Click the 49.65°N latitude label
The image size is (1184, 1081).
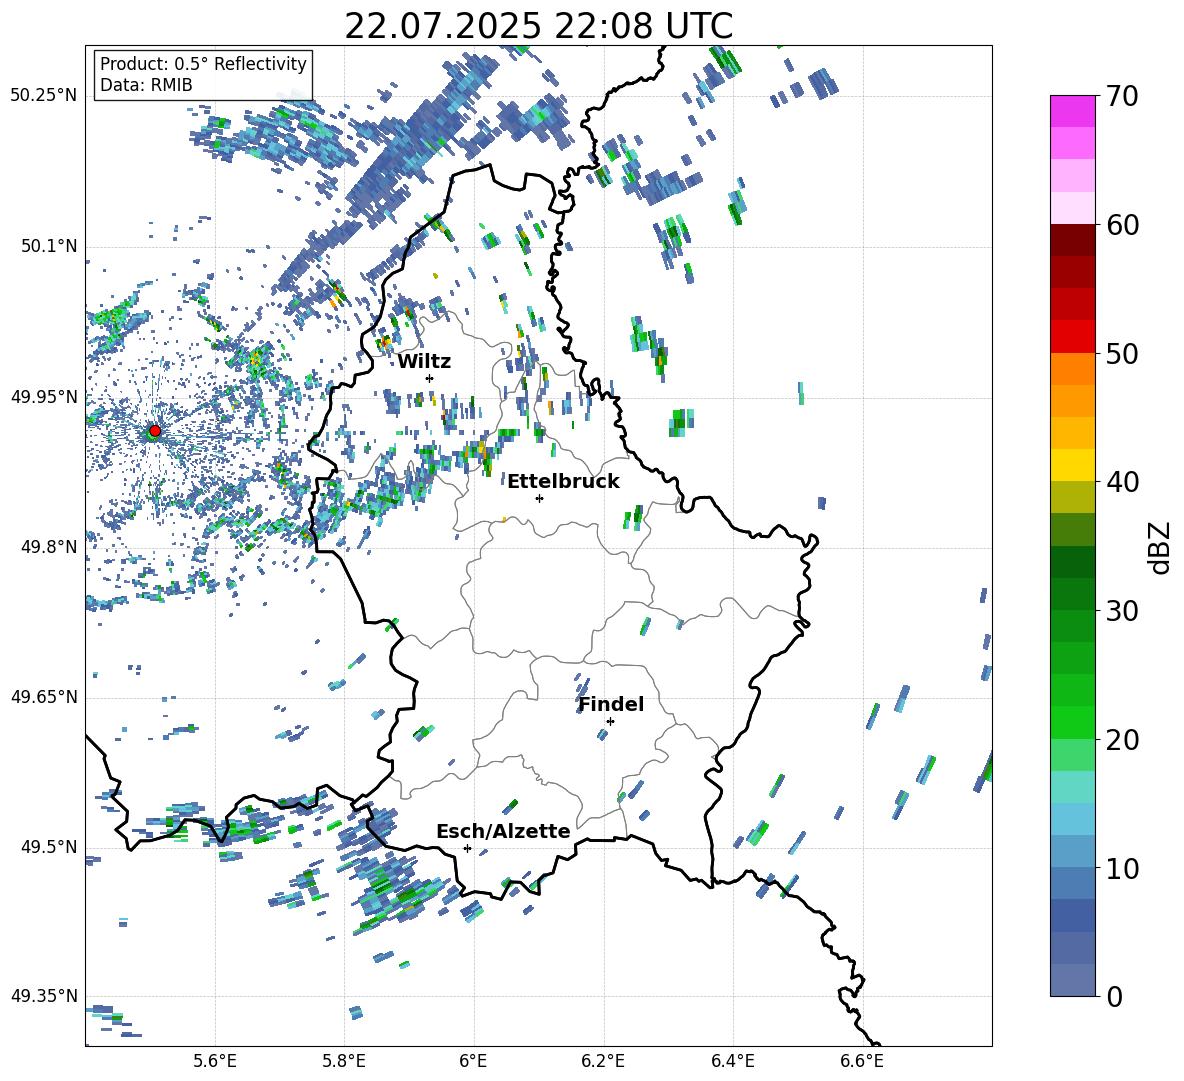(44, 697)
